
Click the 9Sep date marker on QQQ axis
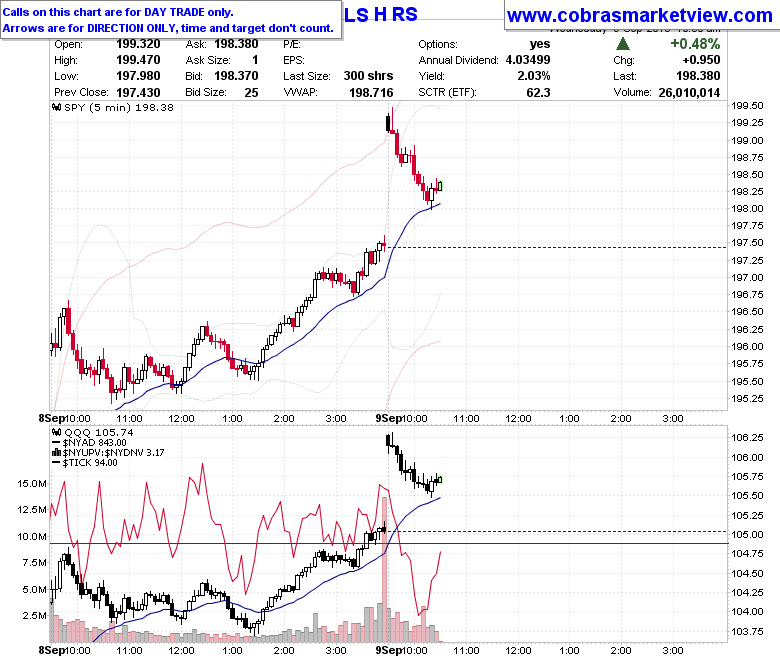(x=389, y=650)
